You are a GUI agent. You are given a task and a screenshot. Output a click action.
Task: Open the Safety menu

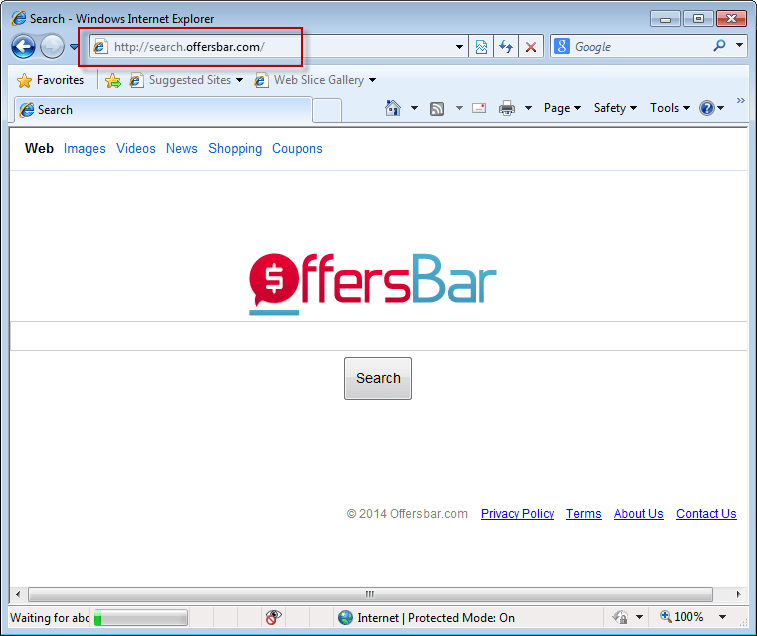[x=615, y=108]
